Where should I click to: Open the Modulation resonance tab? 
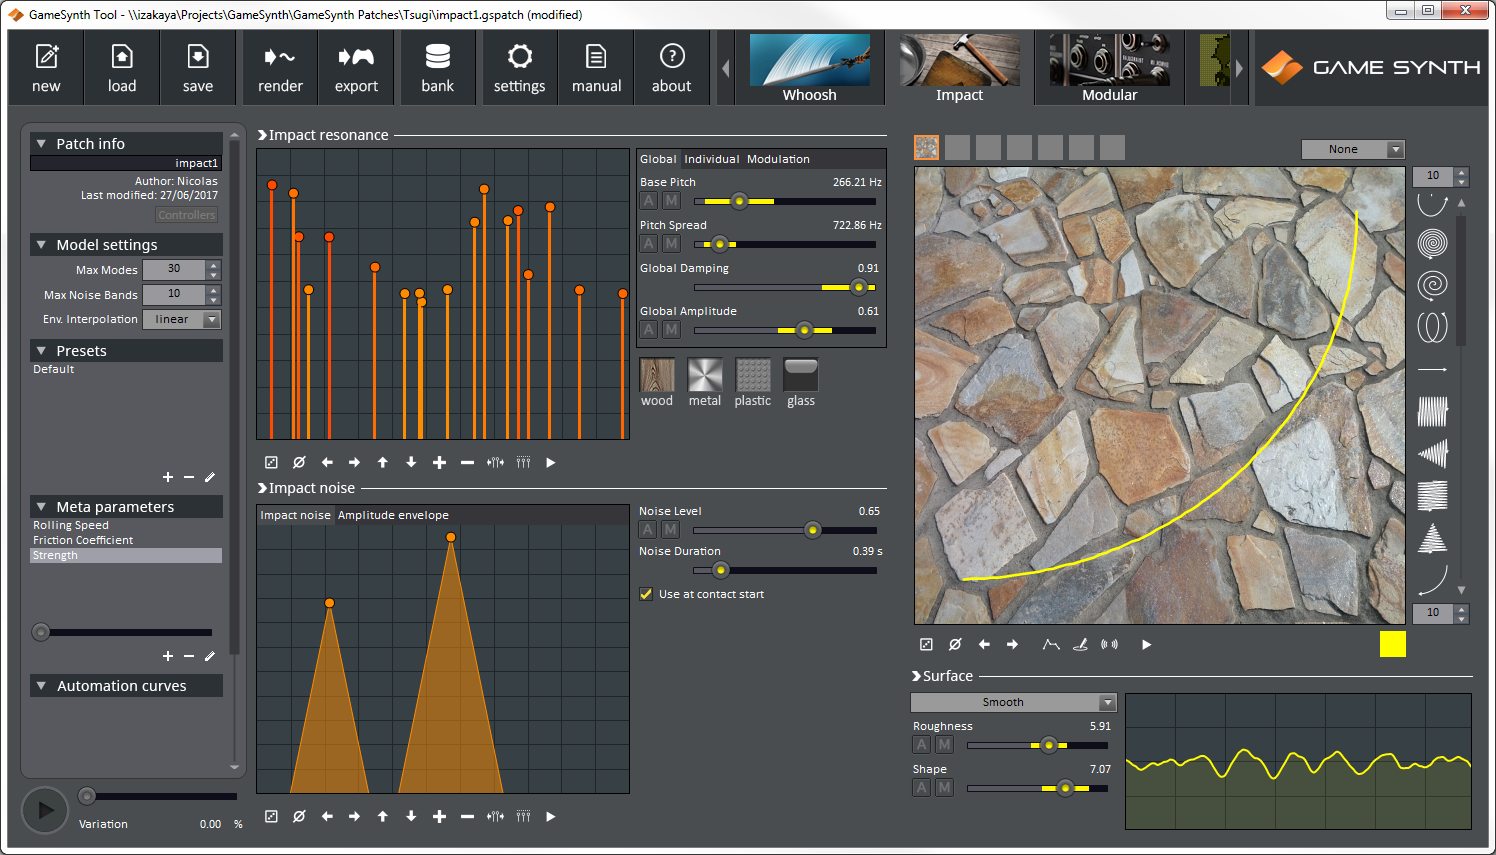coord(778,159)
